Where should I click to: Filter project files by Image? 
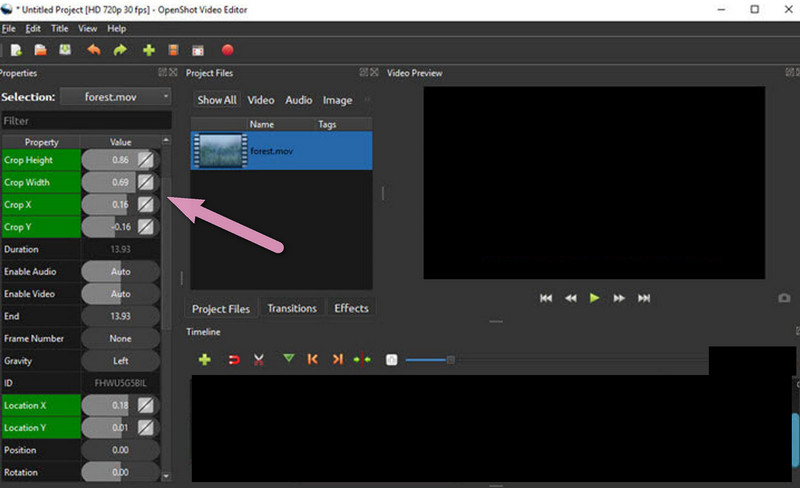(x=337, y=100)
